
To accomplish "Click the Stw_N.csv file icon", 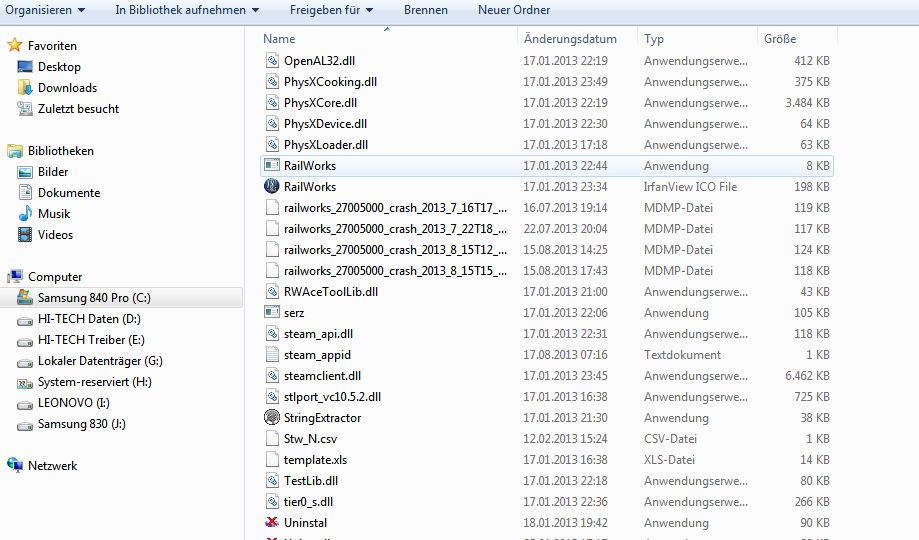I will tap(271, 439).
